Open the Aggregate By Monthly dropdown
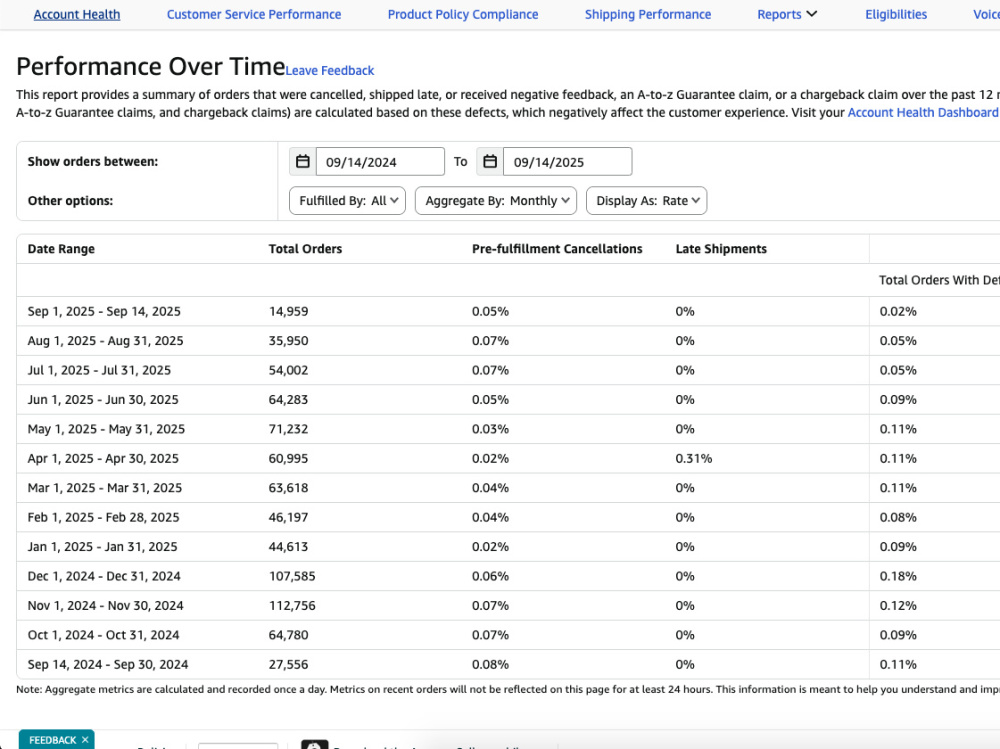This screenshot has width=1000, height=749. [x=496, y=200]
